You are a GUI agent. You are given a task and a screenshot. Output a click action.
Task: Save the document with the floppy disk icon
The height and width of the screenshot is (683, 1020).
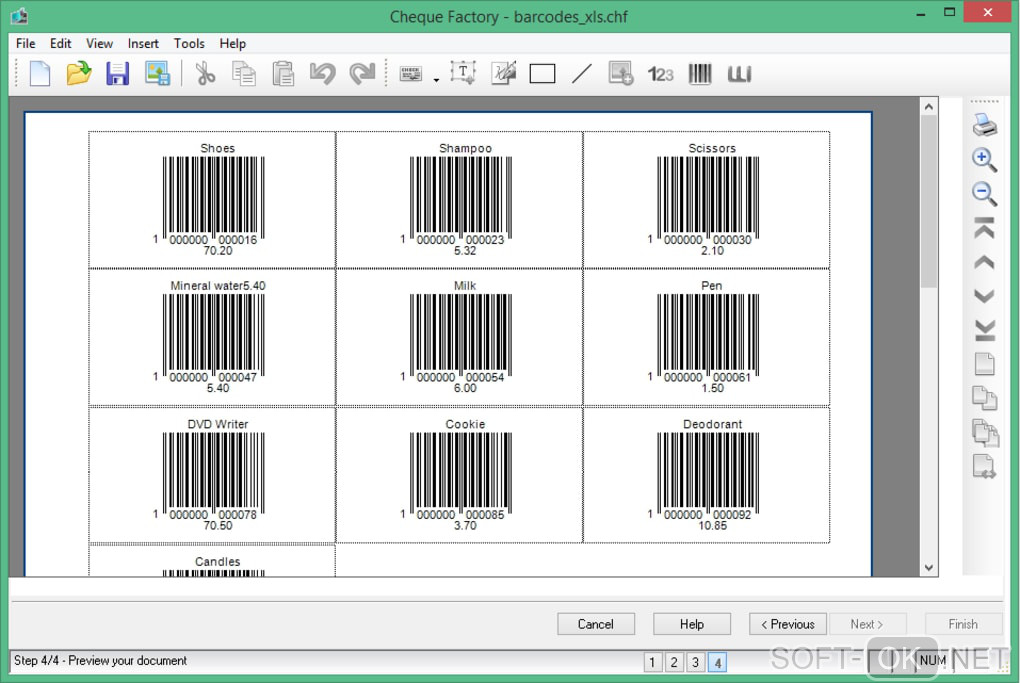click(x=118, y=74)
